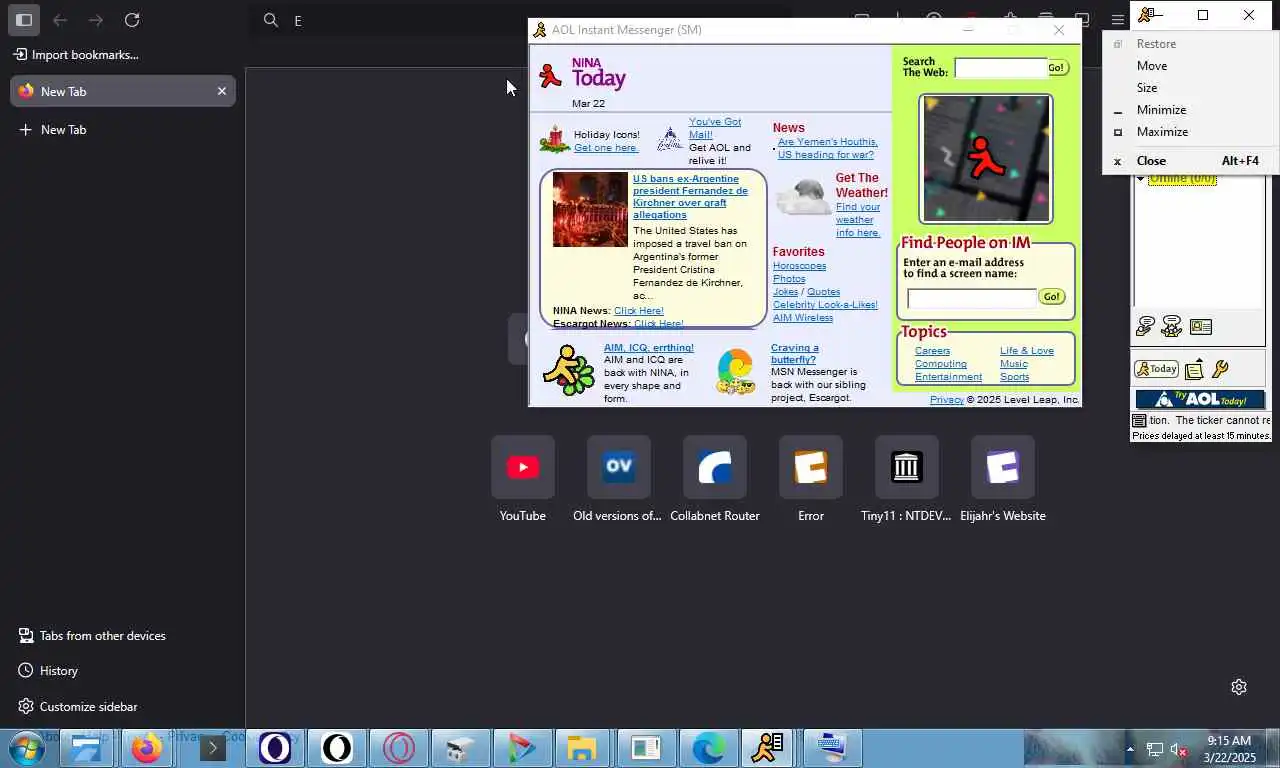Click the Windows Start orb
Screen dimensions: 1280x768
point(26,748)
